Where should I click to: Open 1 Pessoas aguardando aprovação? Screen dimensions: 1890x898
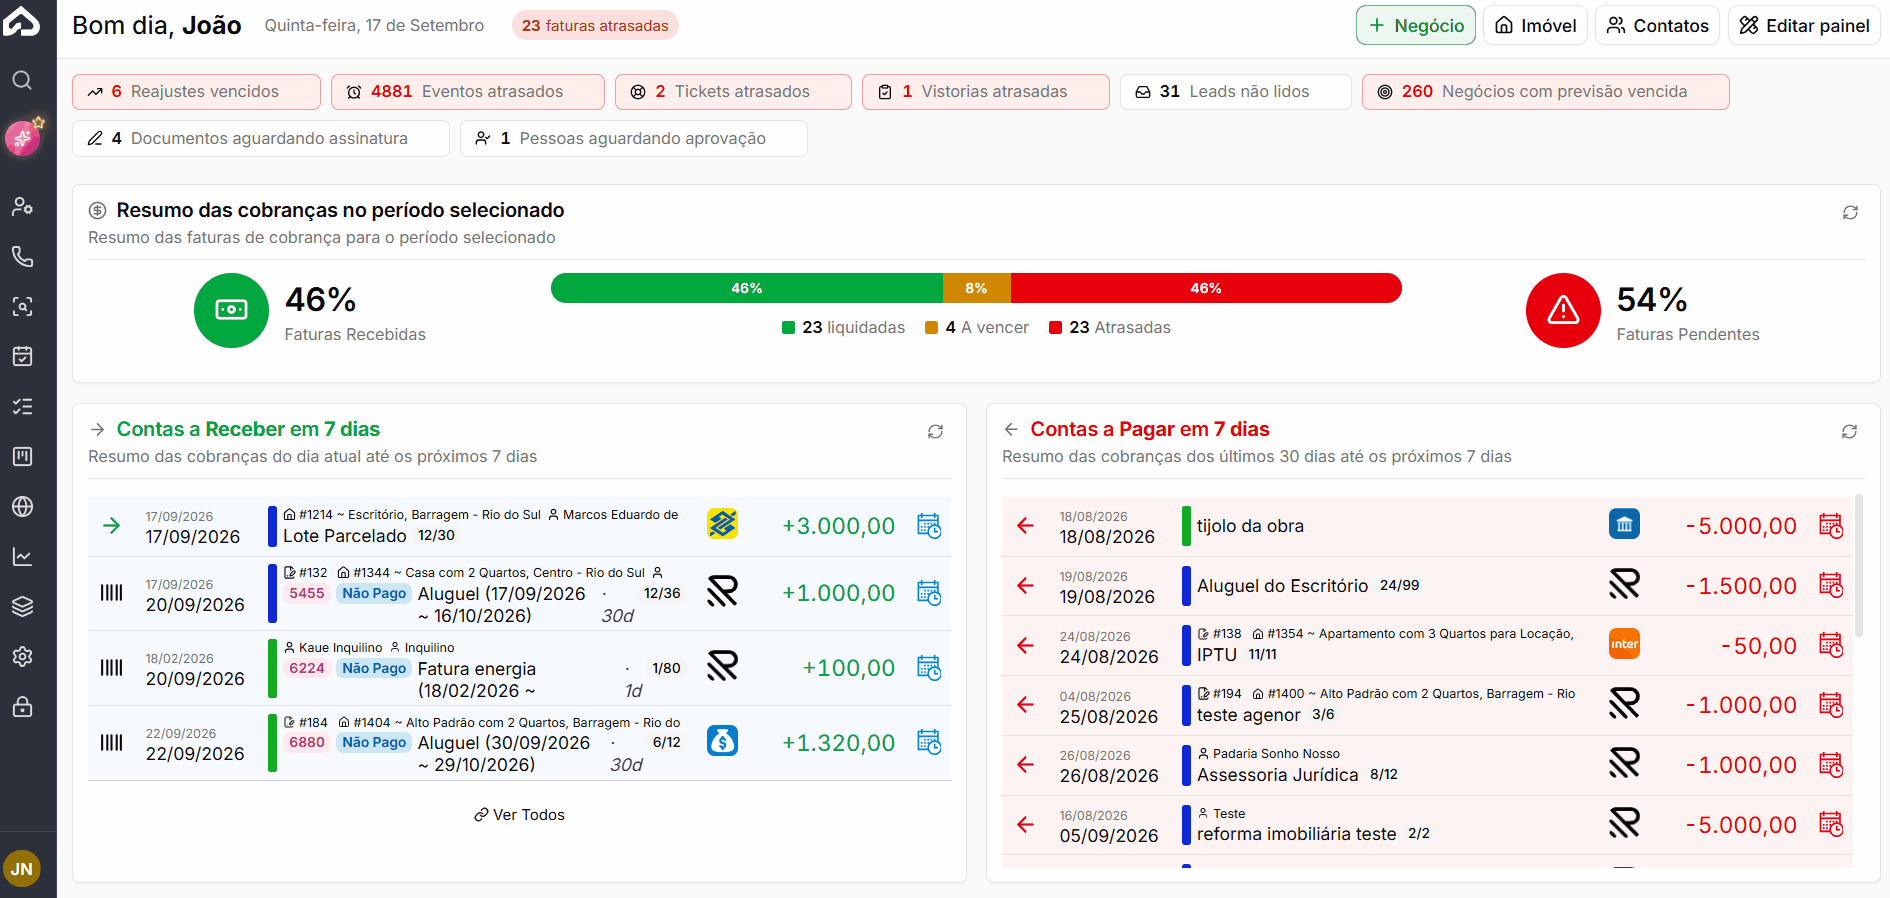click(634, 139)
